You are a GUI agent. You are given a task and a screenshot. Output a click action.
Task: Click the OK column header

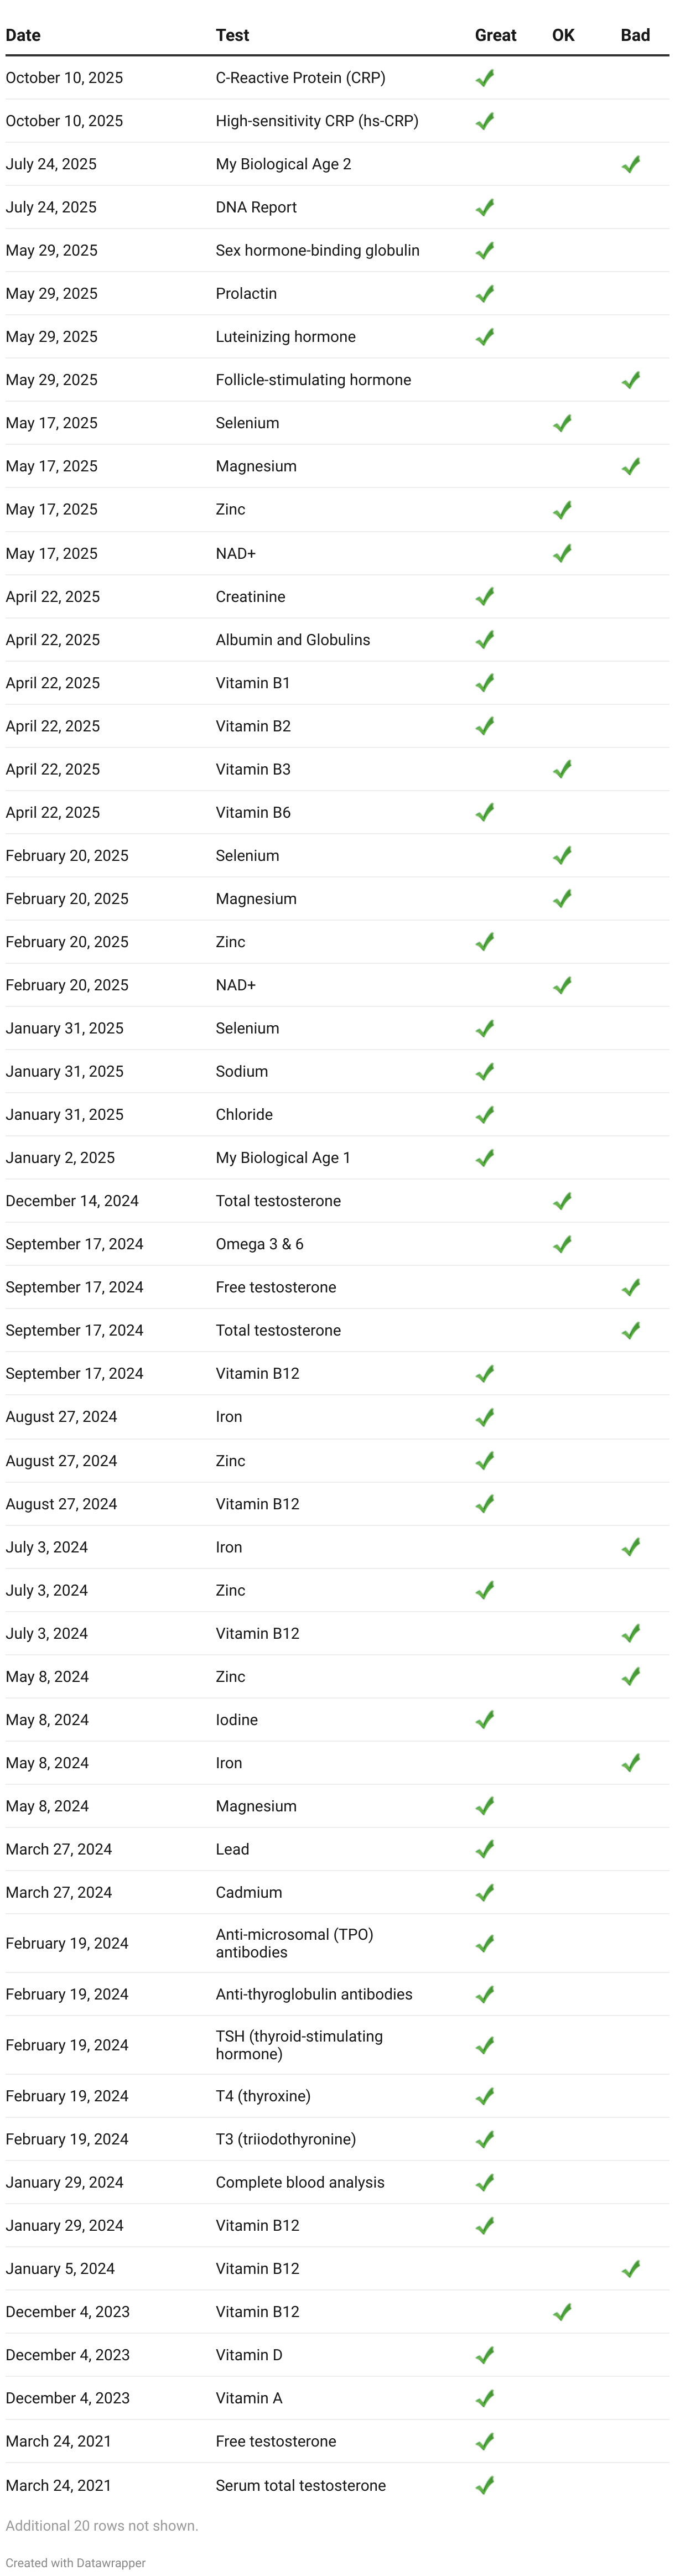click(x=563, y=35)
